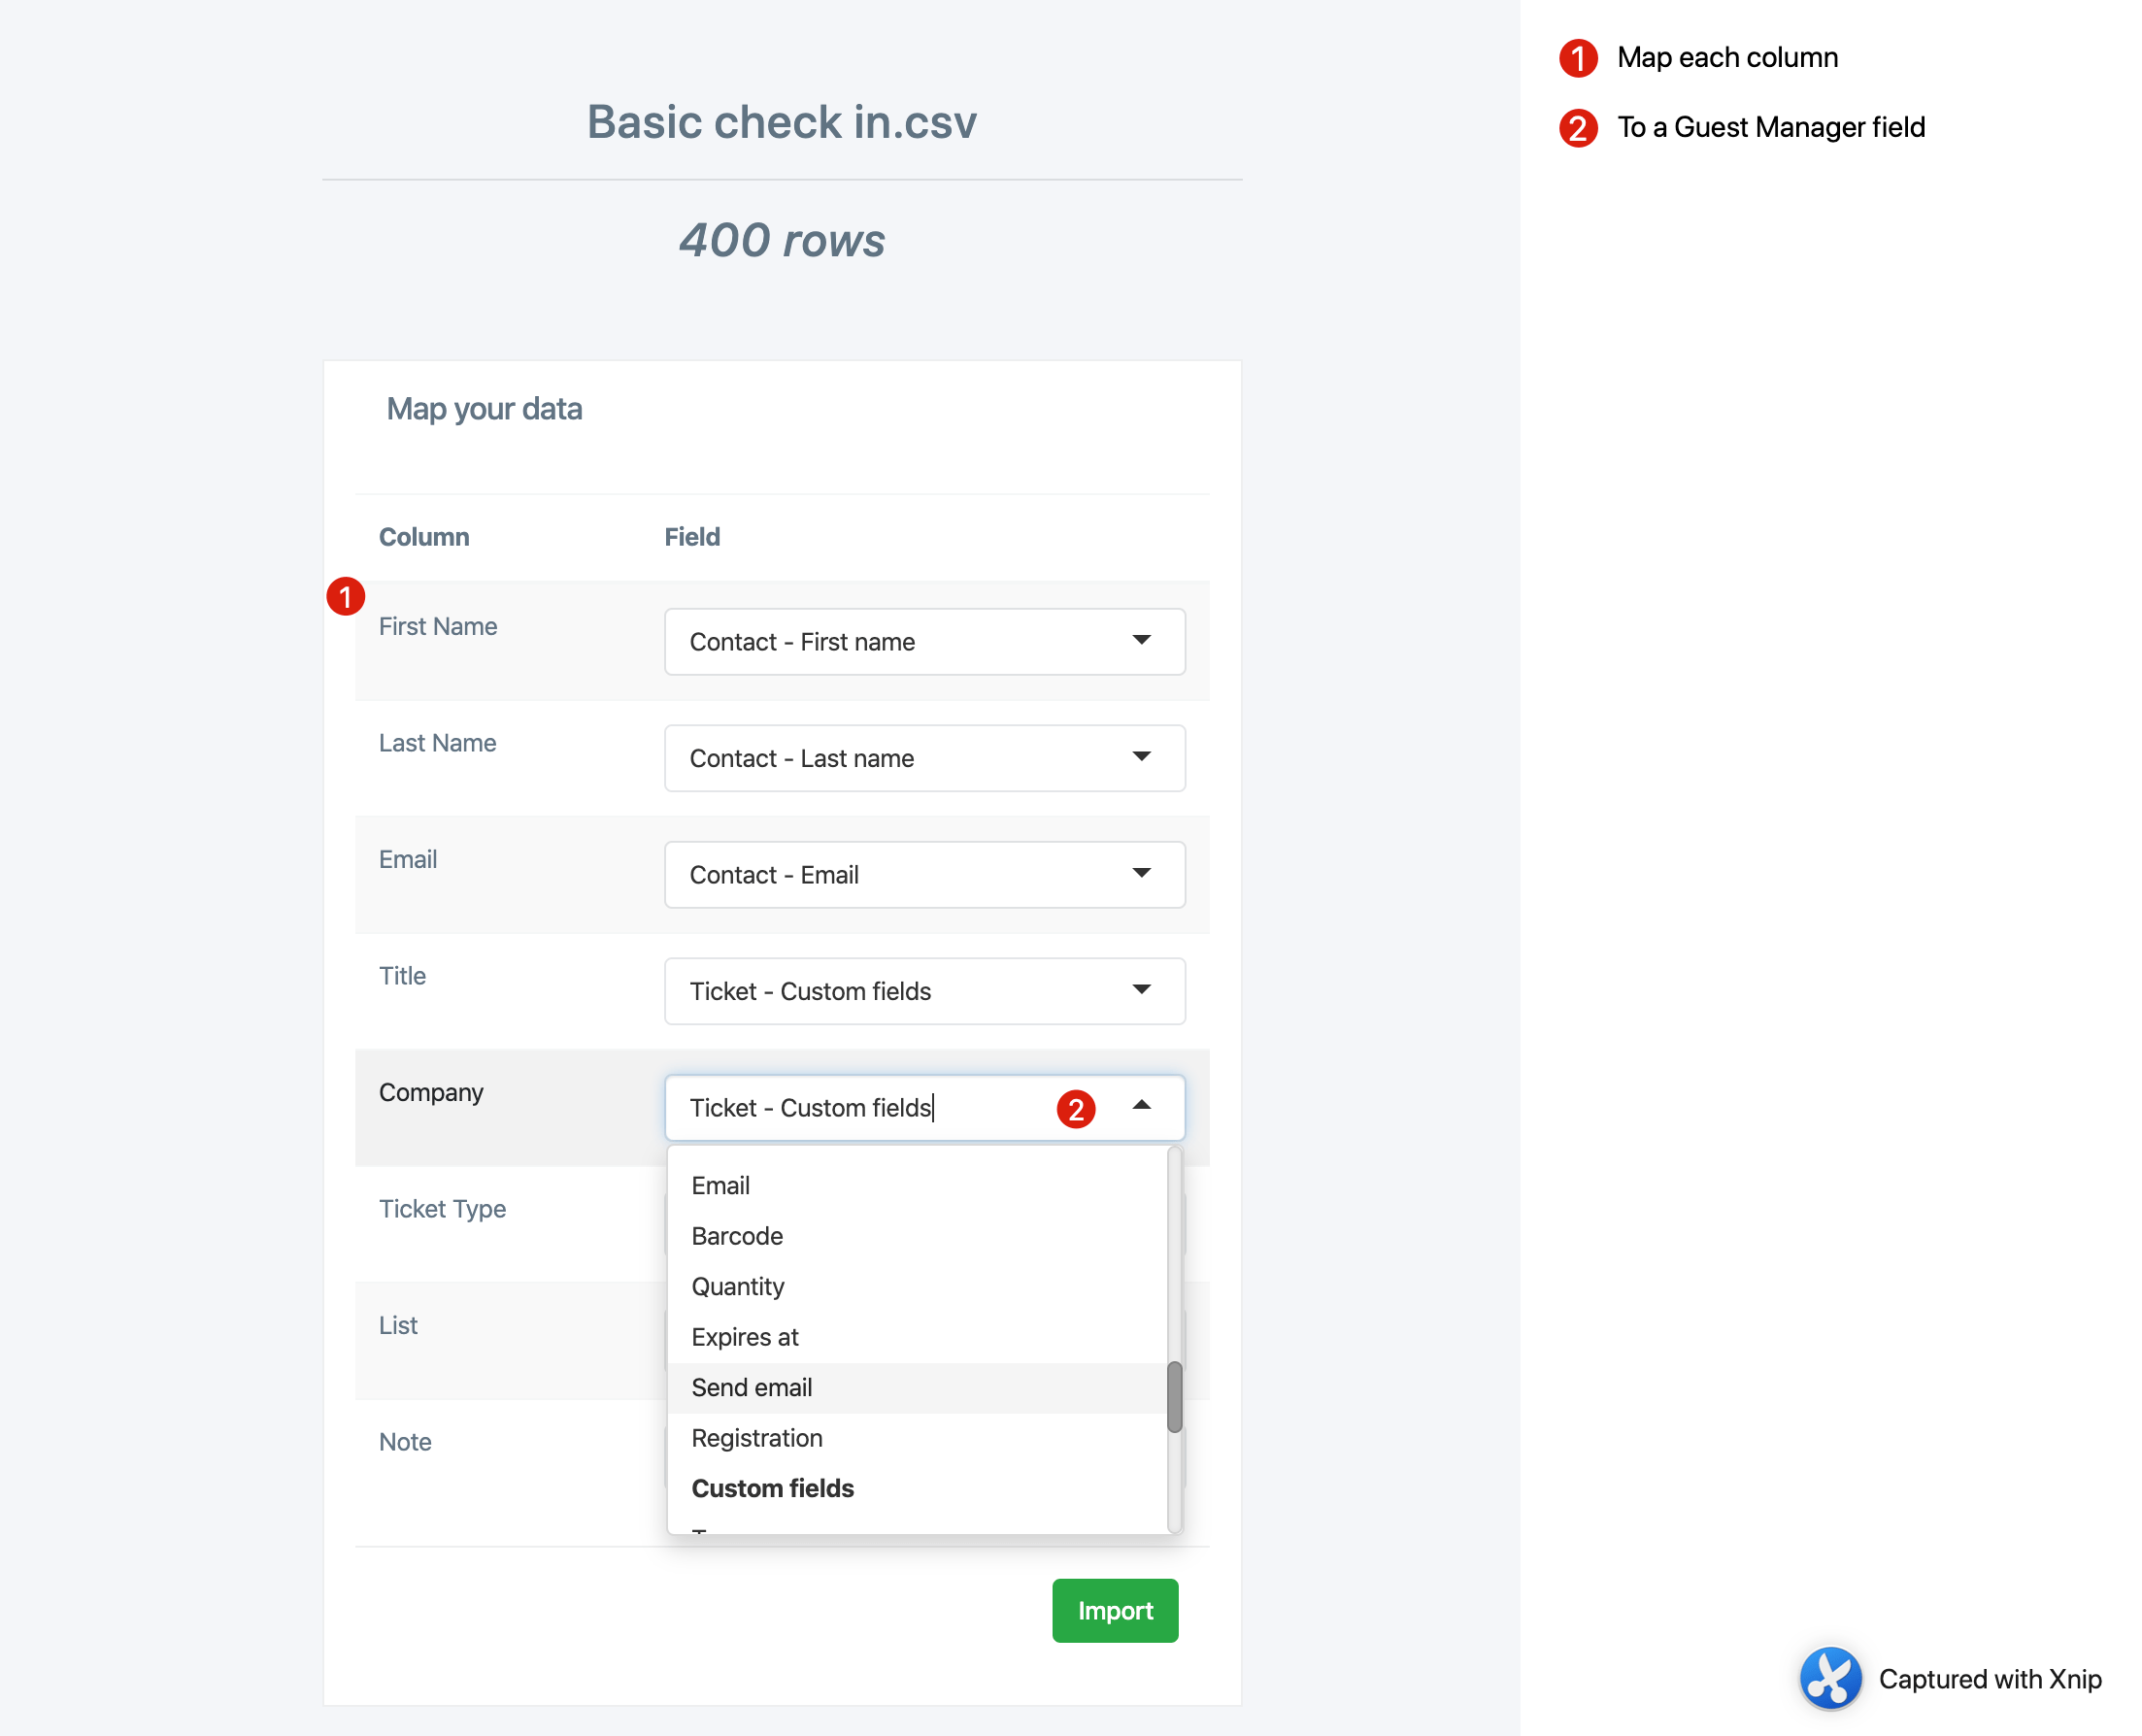Click the dropdown arrow for Last Name

coord(1143,758)
